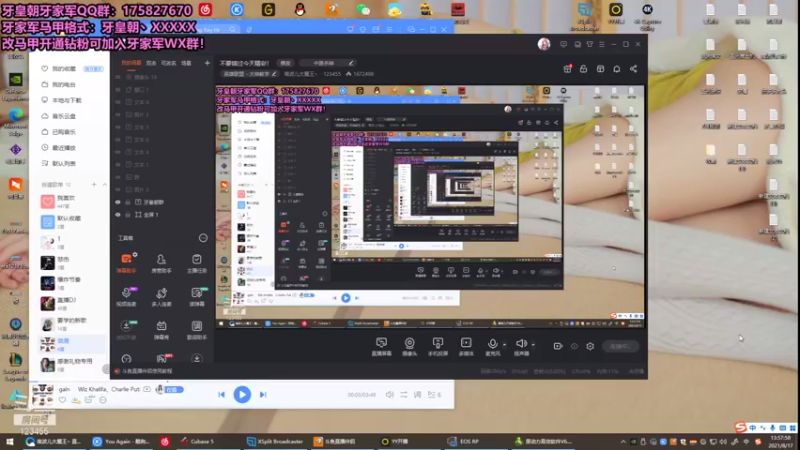This screenshot has width=800, height=450.
Task: Skip to next track
Action: pyautogui.click(x=263, y=394)
